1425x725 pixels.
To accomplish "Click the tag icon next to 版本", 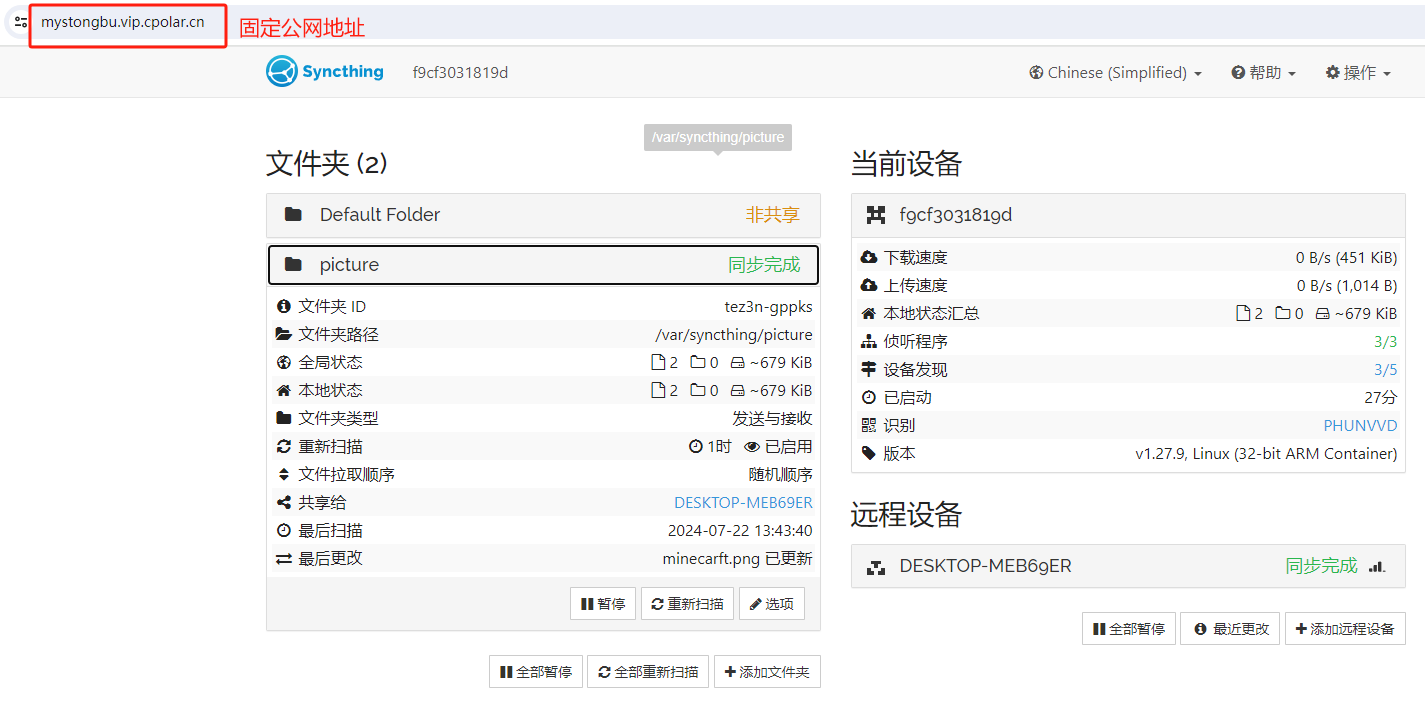I will [869, 453].
